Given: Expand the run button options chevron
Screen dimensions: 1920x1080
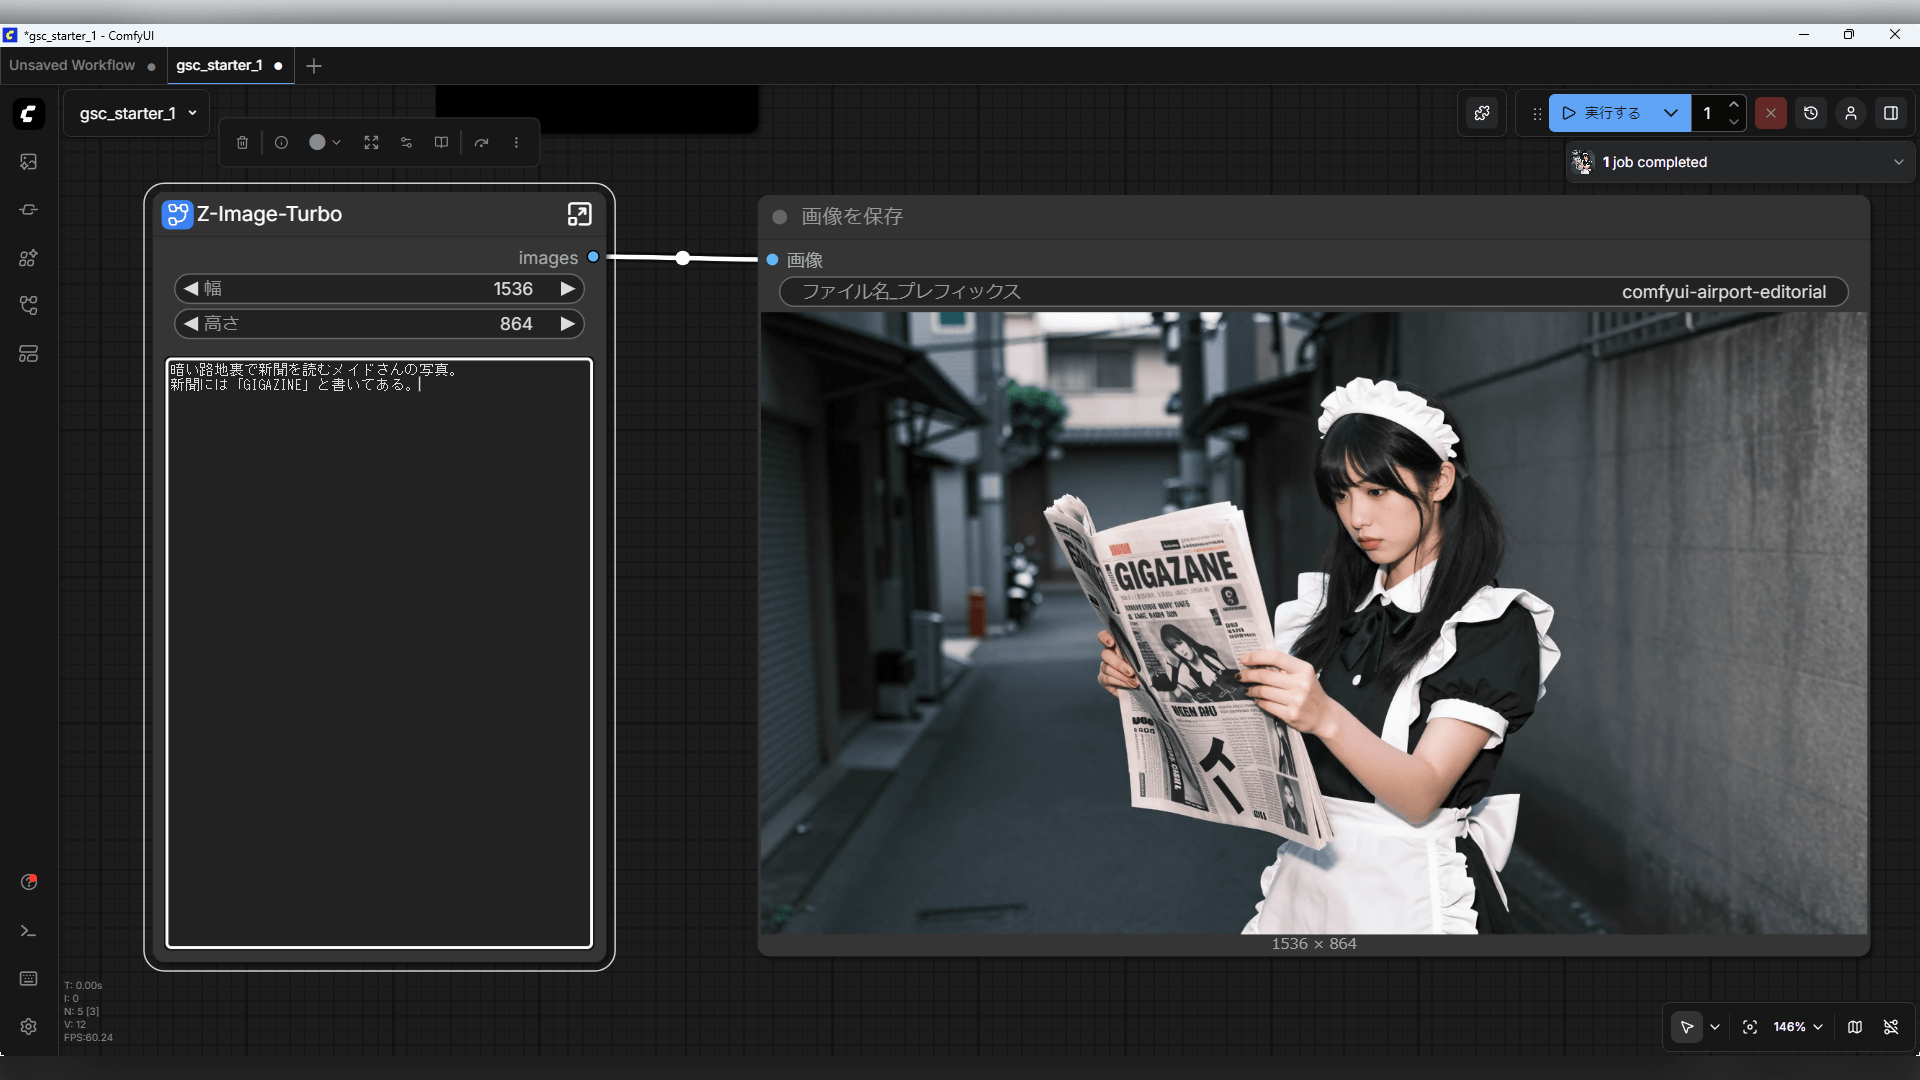Looking at the screenshot, I should click(1671, 113).
